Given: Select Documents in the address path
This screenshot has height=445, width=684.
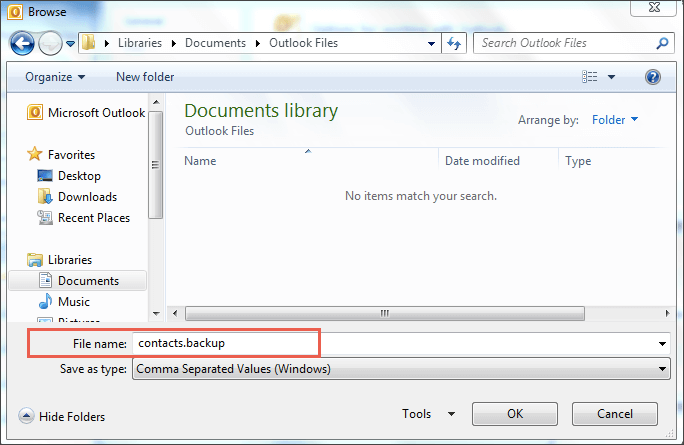Looking at the screenshot, I should click(215, 43).
